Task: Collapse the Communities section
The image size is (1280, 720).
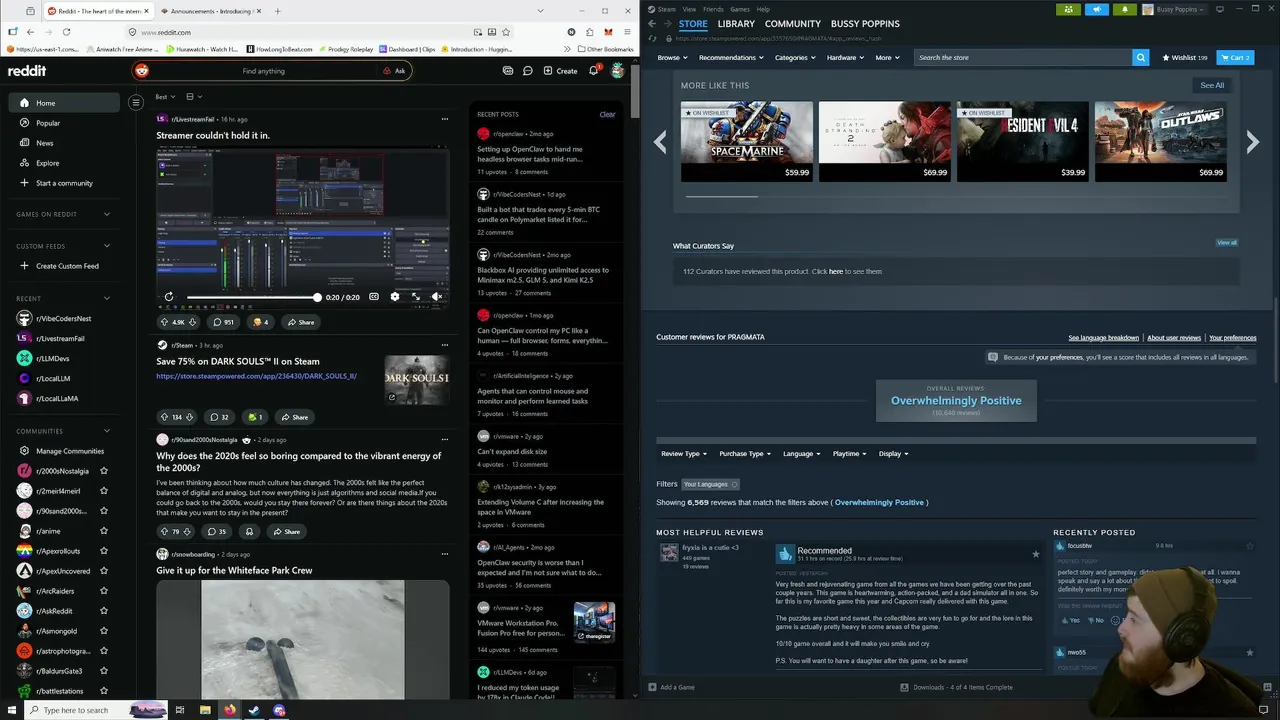Action: (107, 431)
